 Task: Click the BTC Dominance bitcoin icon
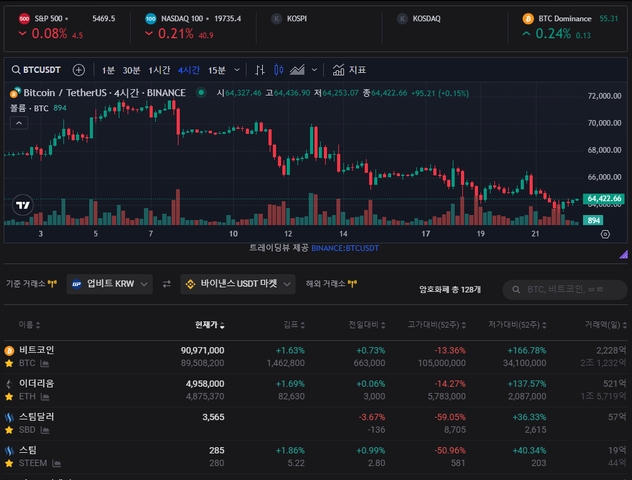click(x=528, y=19)
